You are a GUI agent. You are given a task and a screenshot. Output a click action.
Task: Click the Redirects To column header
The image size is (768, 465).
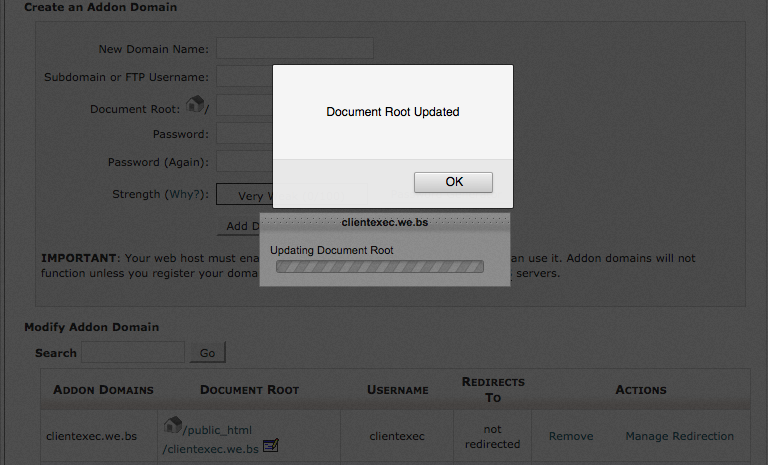(493, 390)
